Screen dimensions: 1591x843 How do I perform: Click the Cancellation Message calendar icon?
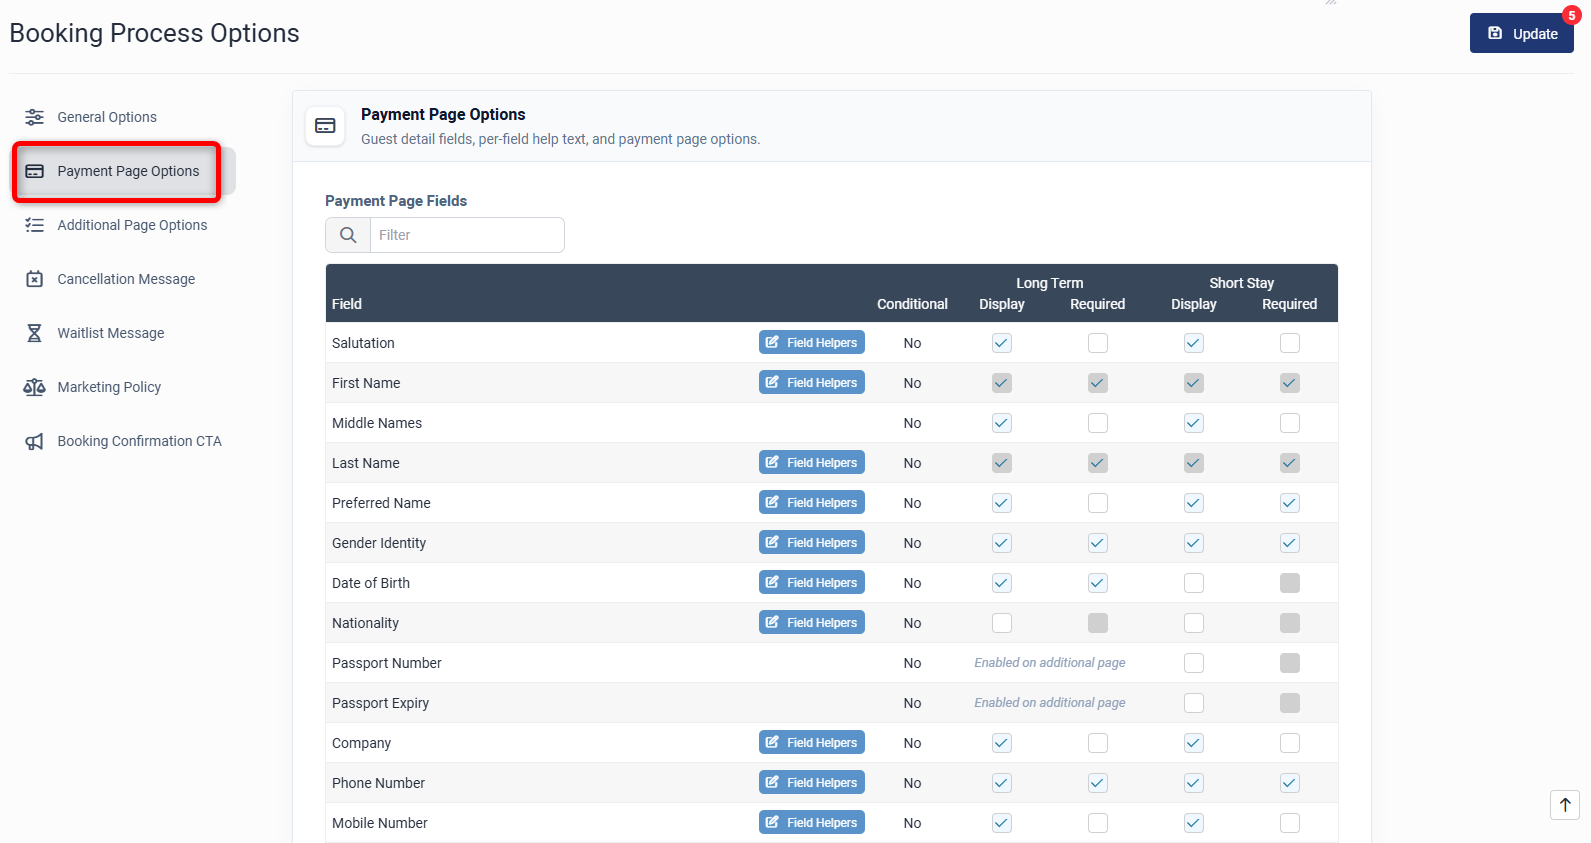[34, 279]
